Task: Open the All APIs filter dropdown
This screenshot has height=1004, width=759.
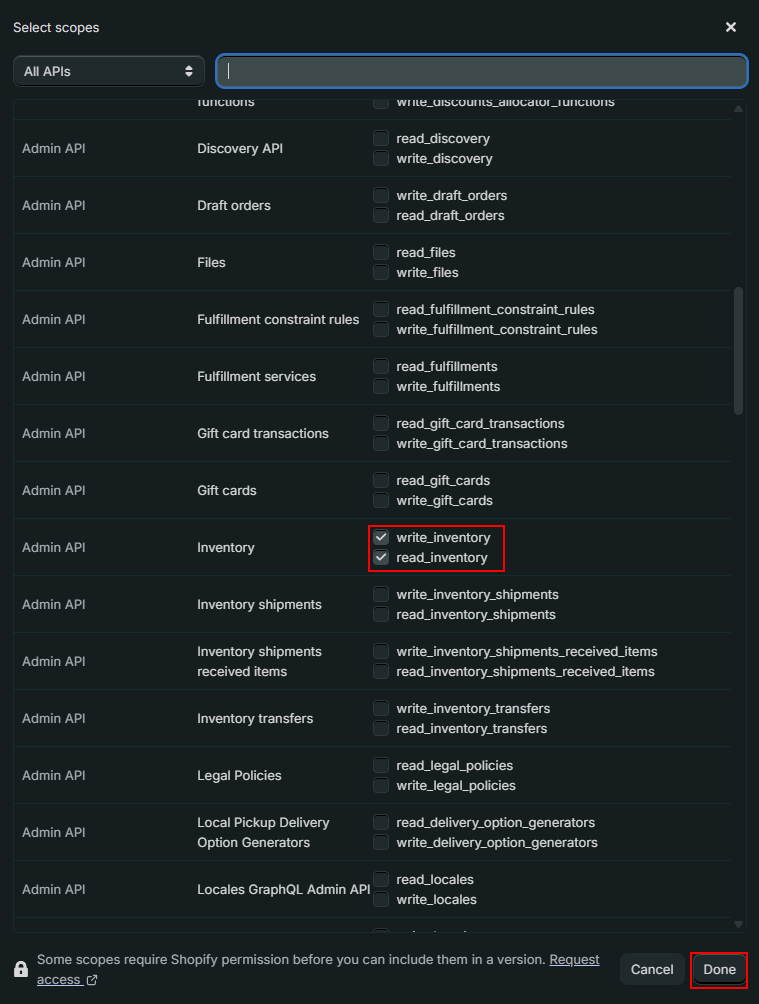Action: (x=108, y=71)
